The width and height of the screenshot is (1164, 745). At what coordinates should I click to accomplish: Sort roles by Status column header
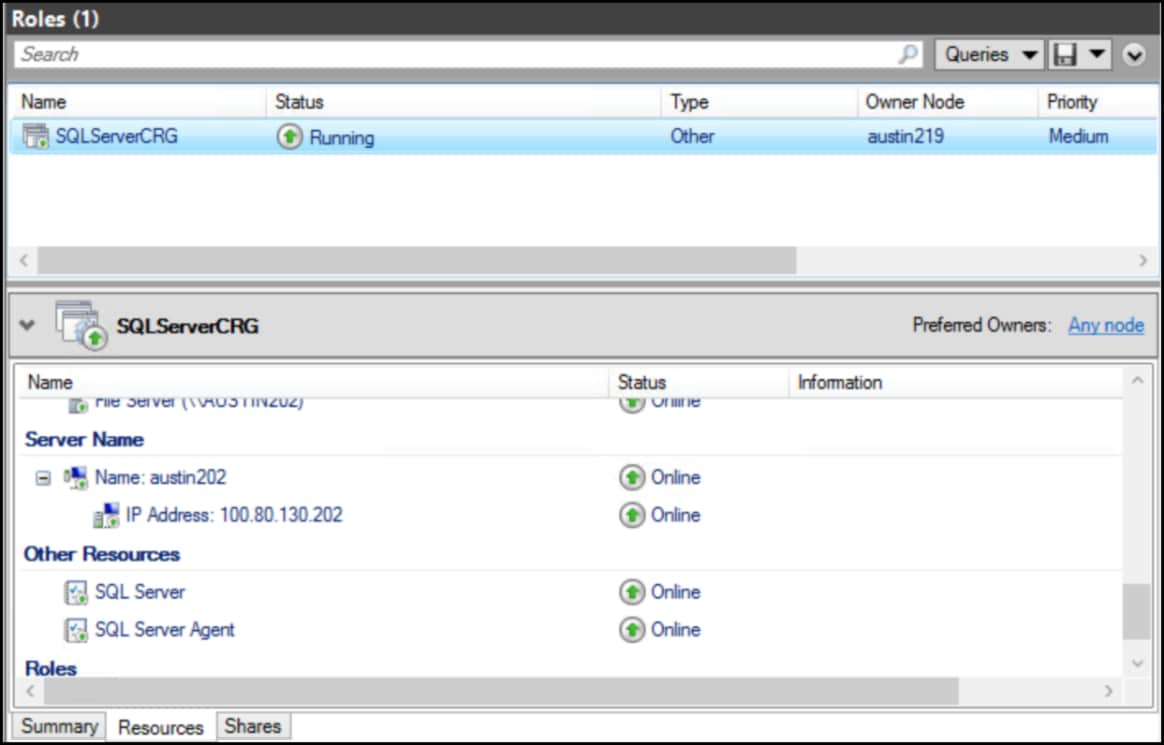[x=465, y=102]
